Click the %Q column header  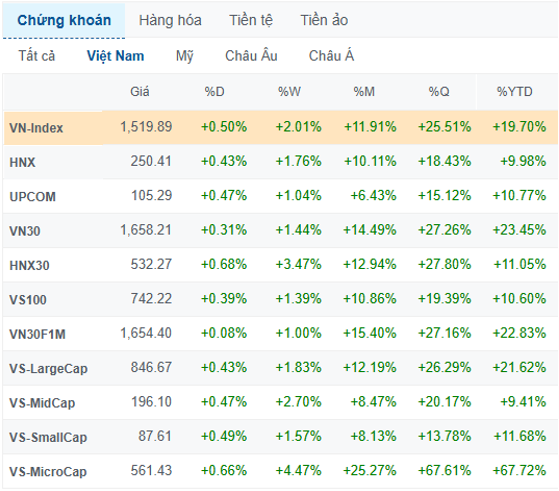tap(439, 92)
